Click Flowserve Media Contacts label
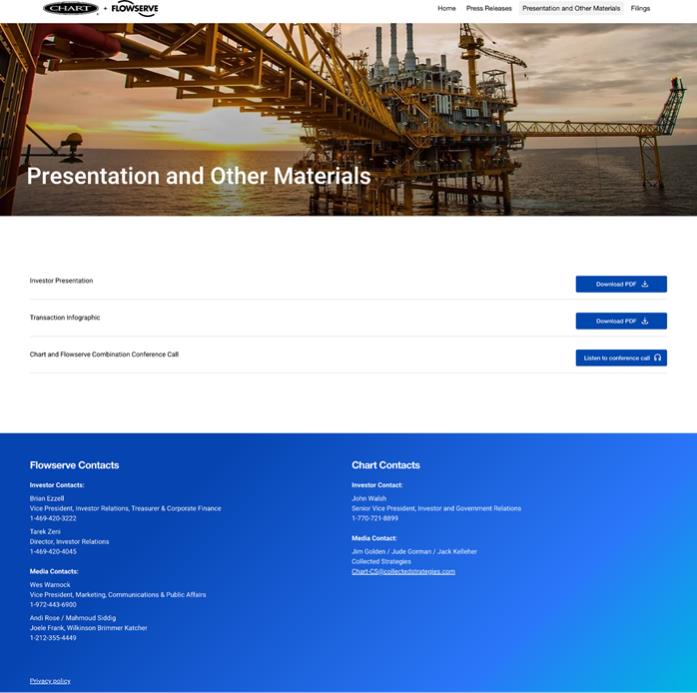 pyautogui.click(x=54, y=571)
